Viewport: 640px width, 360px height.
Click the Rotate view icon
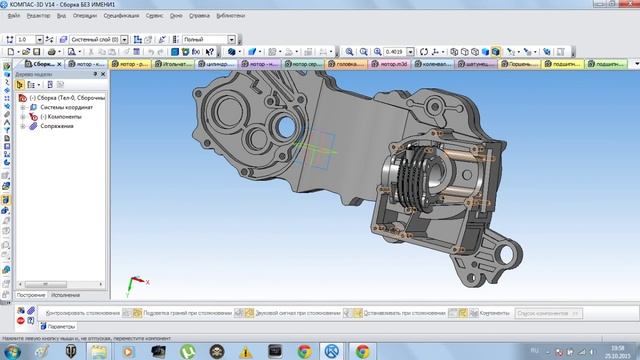tap(424, 52)
